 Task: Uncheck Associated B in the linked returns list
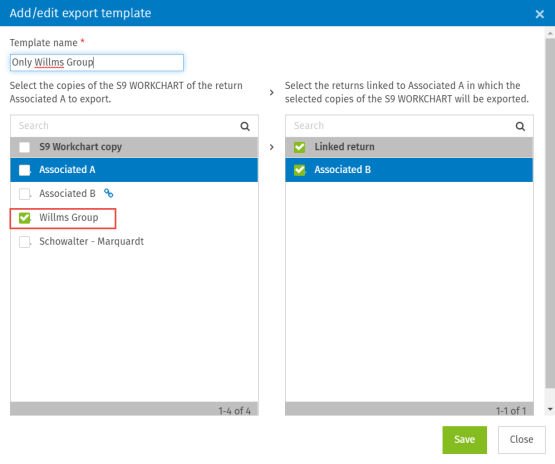[x=299, y=170]
